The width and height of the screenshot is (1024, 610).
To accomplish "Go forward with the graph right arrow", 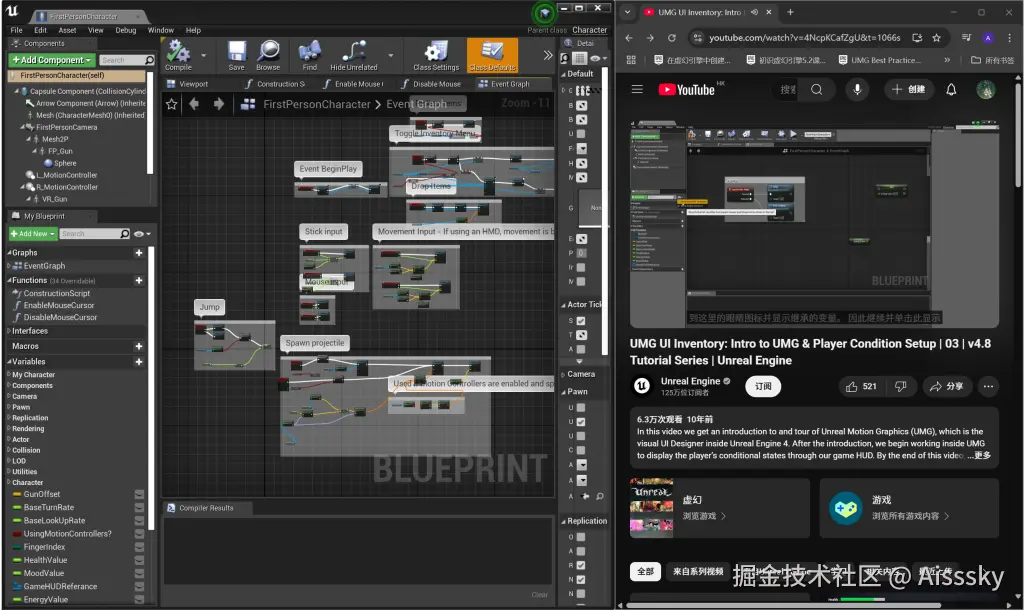I will (x=219, y=104).
